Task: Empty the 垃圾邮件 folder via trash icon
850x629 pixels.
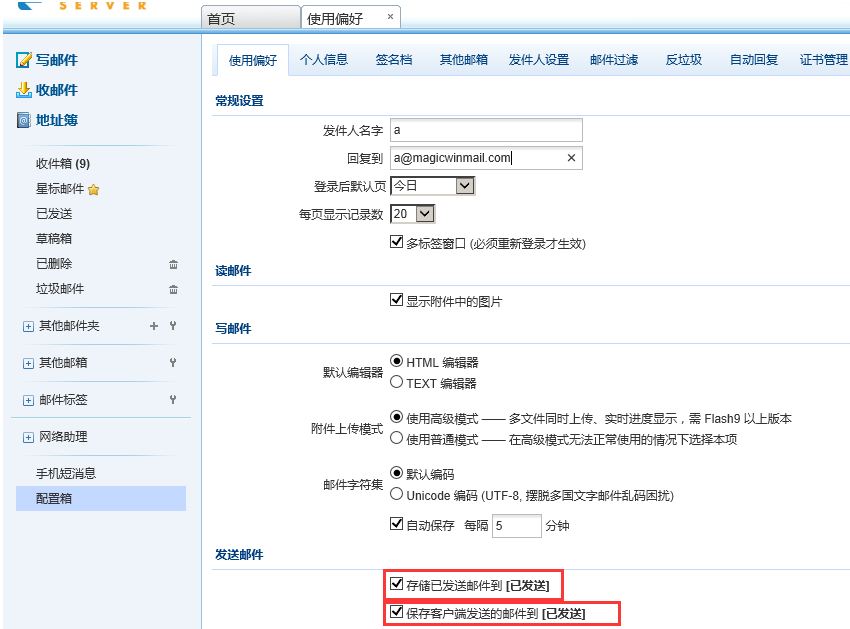Action: pyautogui.click(x=173, y=289)
